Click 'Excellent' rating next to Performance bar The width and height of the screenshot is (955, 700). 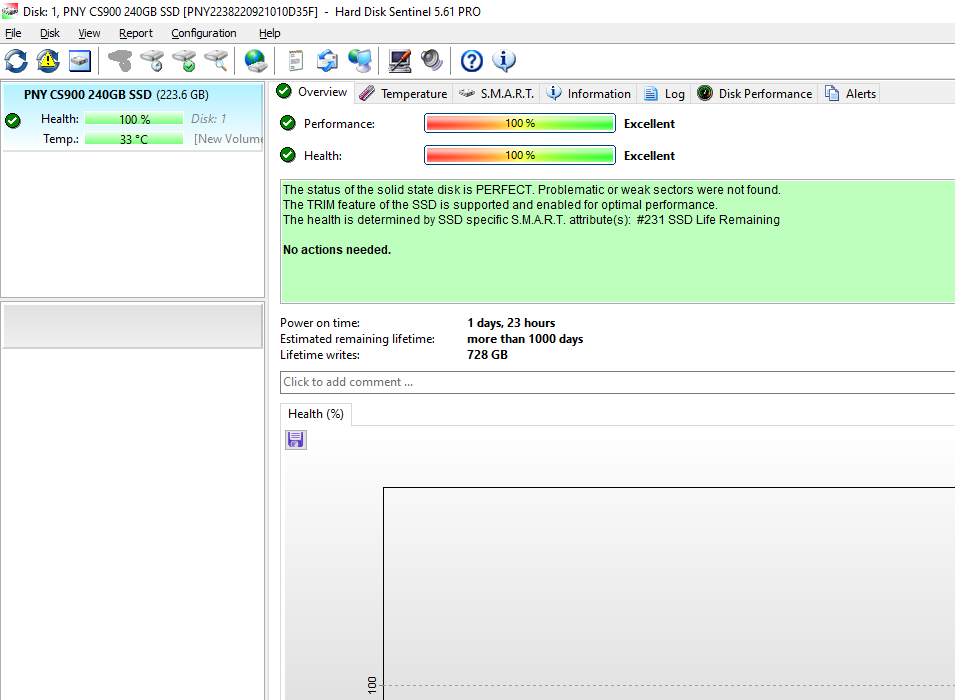pos(649,124)
